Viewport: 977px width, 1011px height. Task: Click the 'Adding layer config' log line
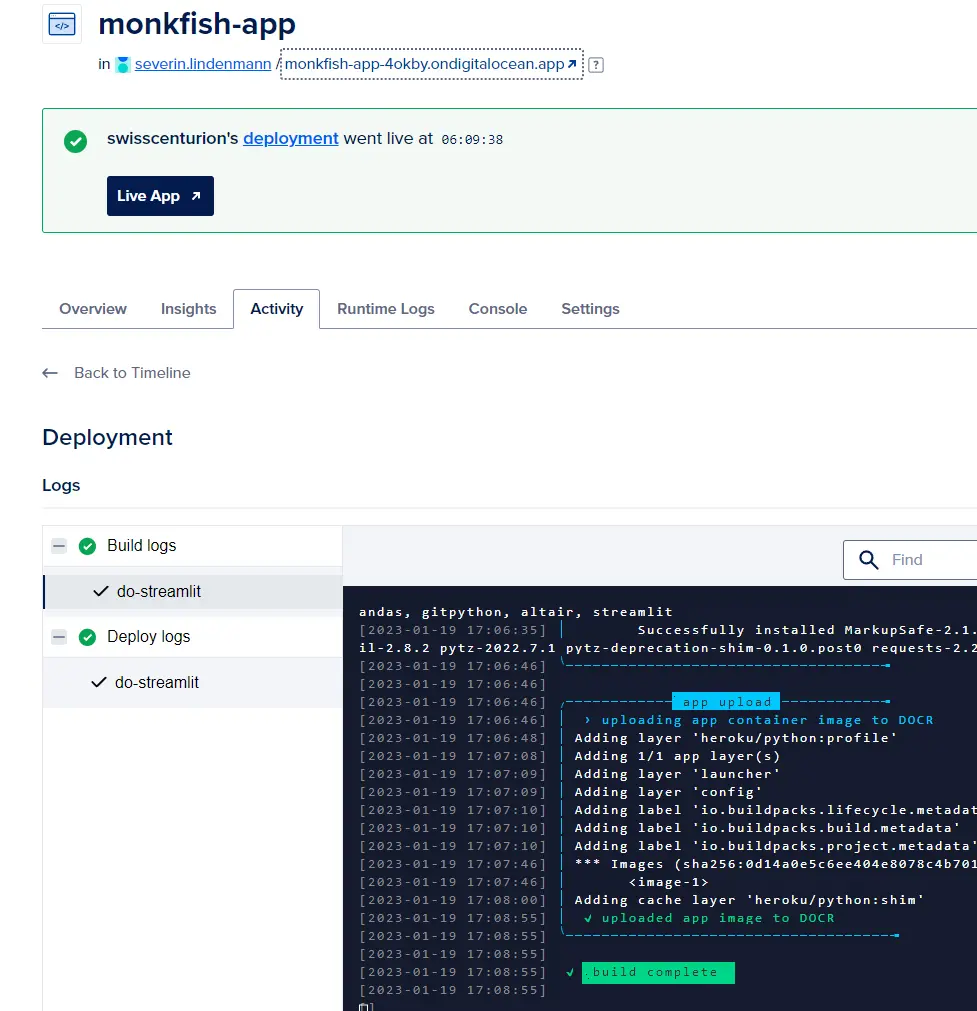pos(668,792)
